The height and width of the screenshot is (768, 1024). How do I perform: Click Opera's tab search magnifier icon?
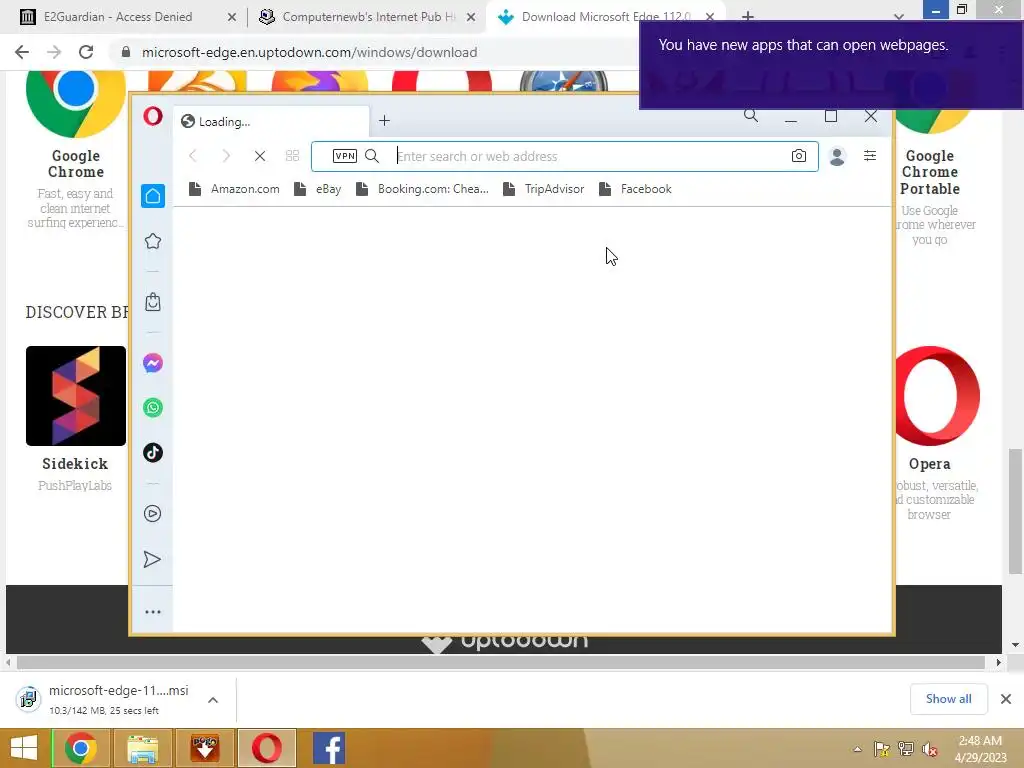point(751,116)
